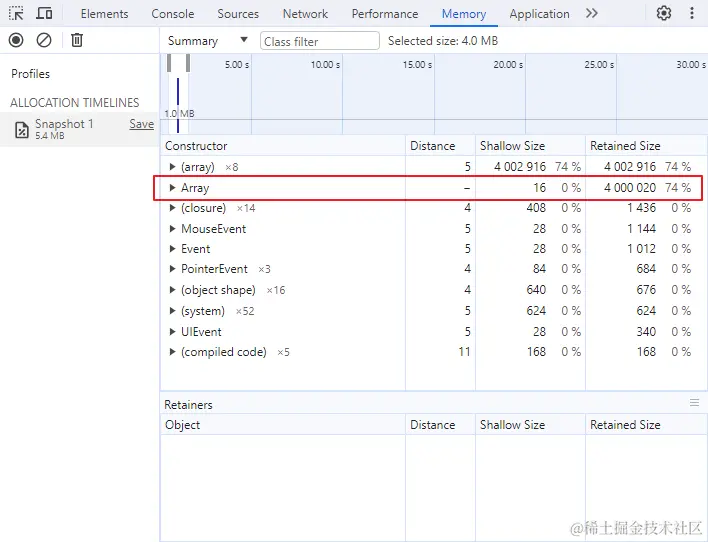Click the blue allocation bar in timeline

coord(178,105)
